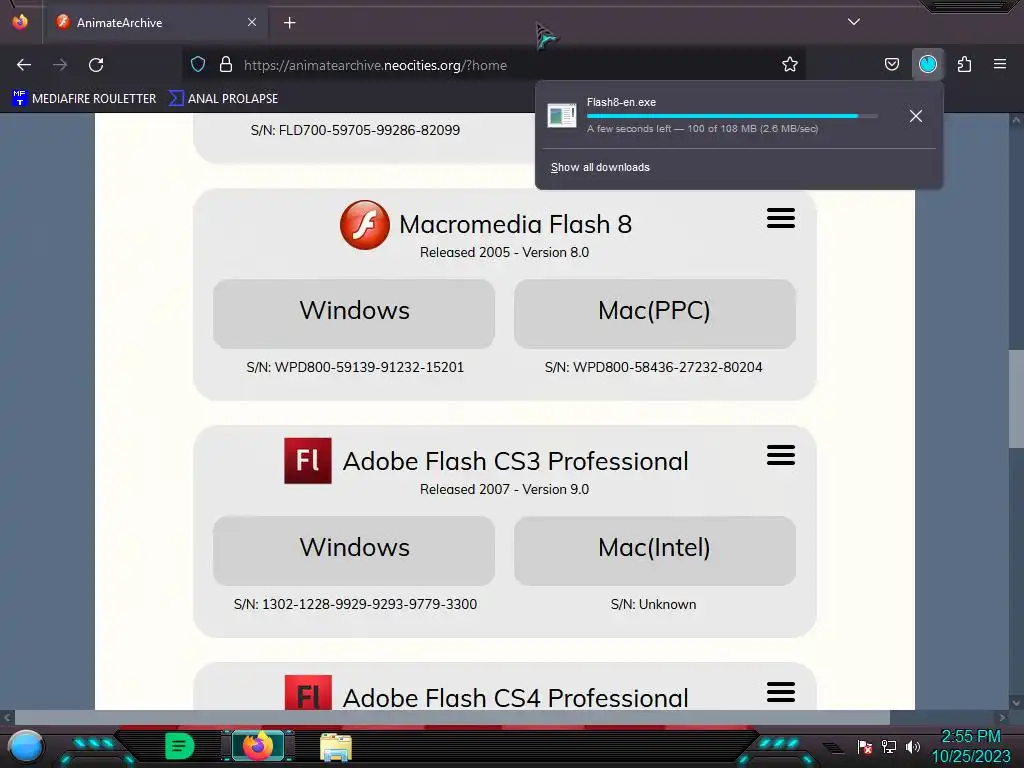Click the 2:55 PM taskbar clock
1024x768 pixels.
pyautogui.click(x=970, y=737)
